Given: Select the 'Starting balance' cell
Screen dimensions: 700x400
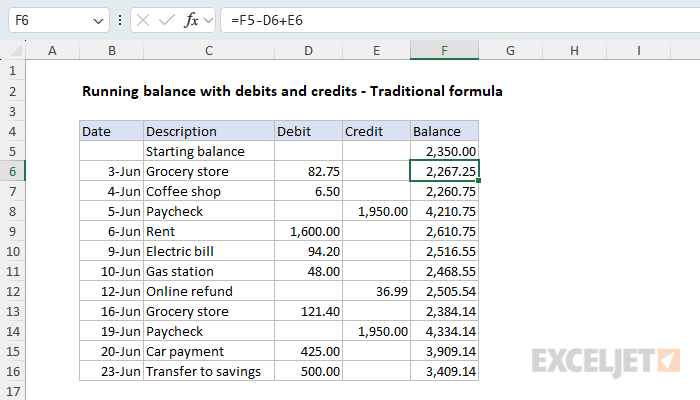Looking at the screenshot, I should coord(208,151).
